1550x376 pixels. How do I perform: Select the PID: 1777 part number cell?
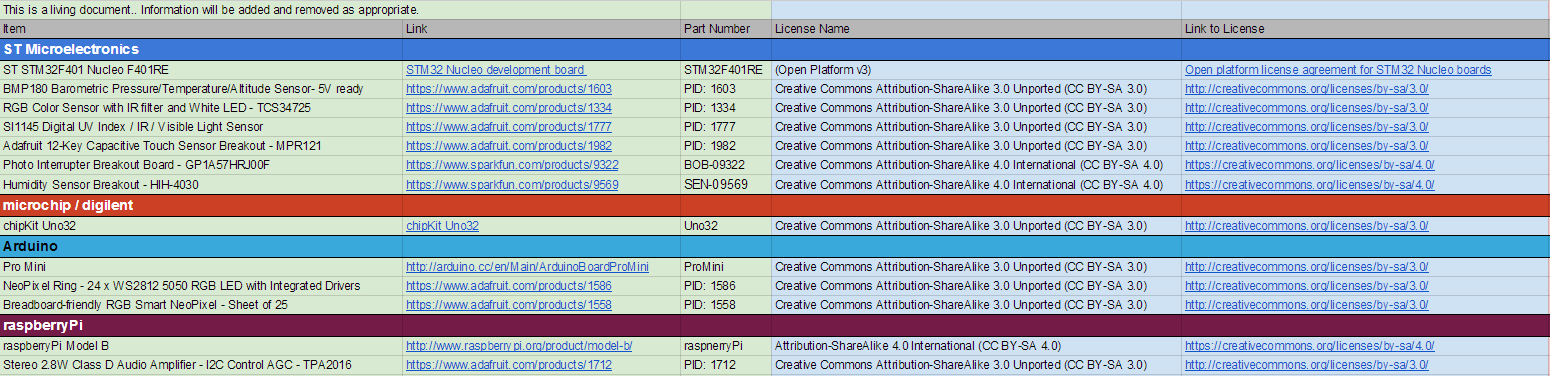tap(726, 127)
